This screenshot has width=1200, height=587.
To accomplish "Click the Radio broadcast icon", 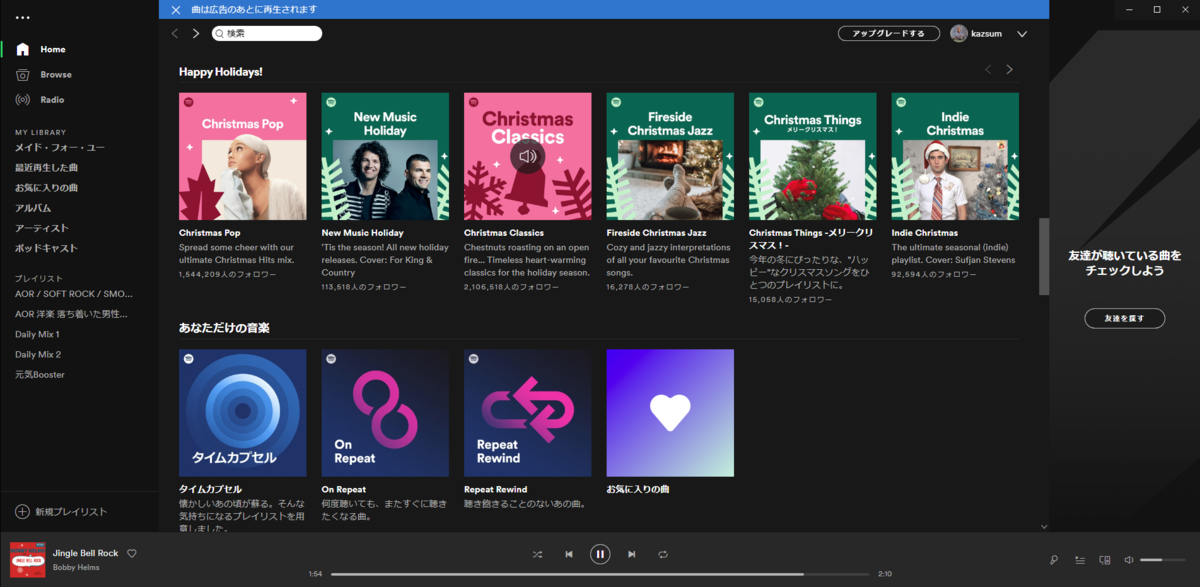I will [x=22, y=100].
